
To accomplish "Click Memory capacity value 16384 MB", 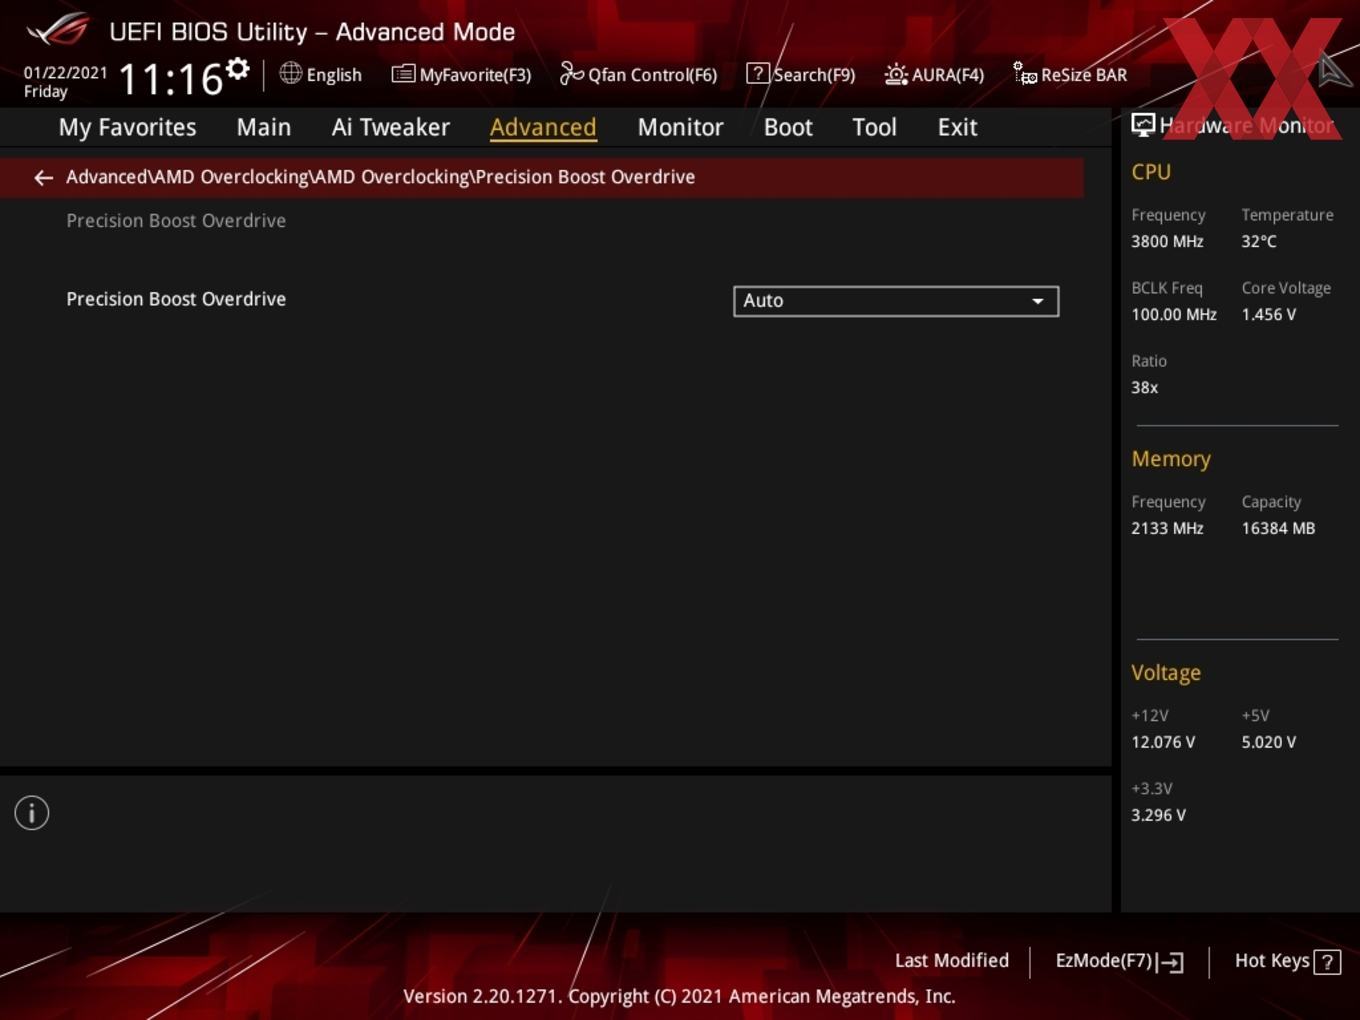I will click(x=1278, y=528).
